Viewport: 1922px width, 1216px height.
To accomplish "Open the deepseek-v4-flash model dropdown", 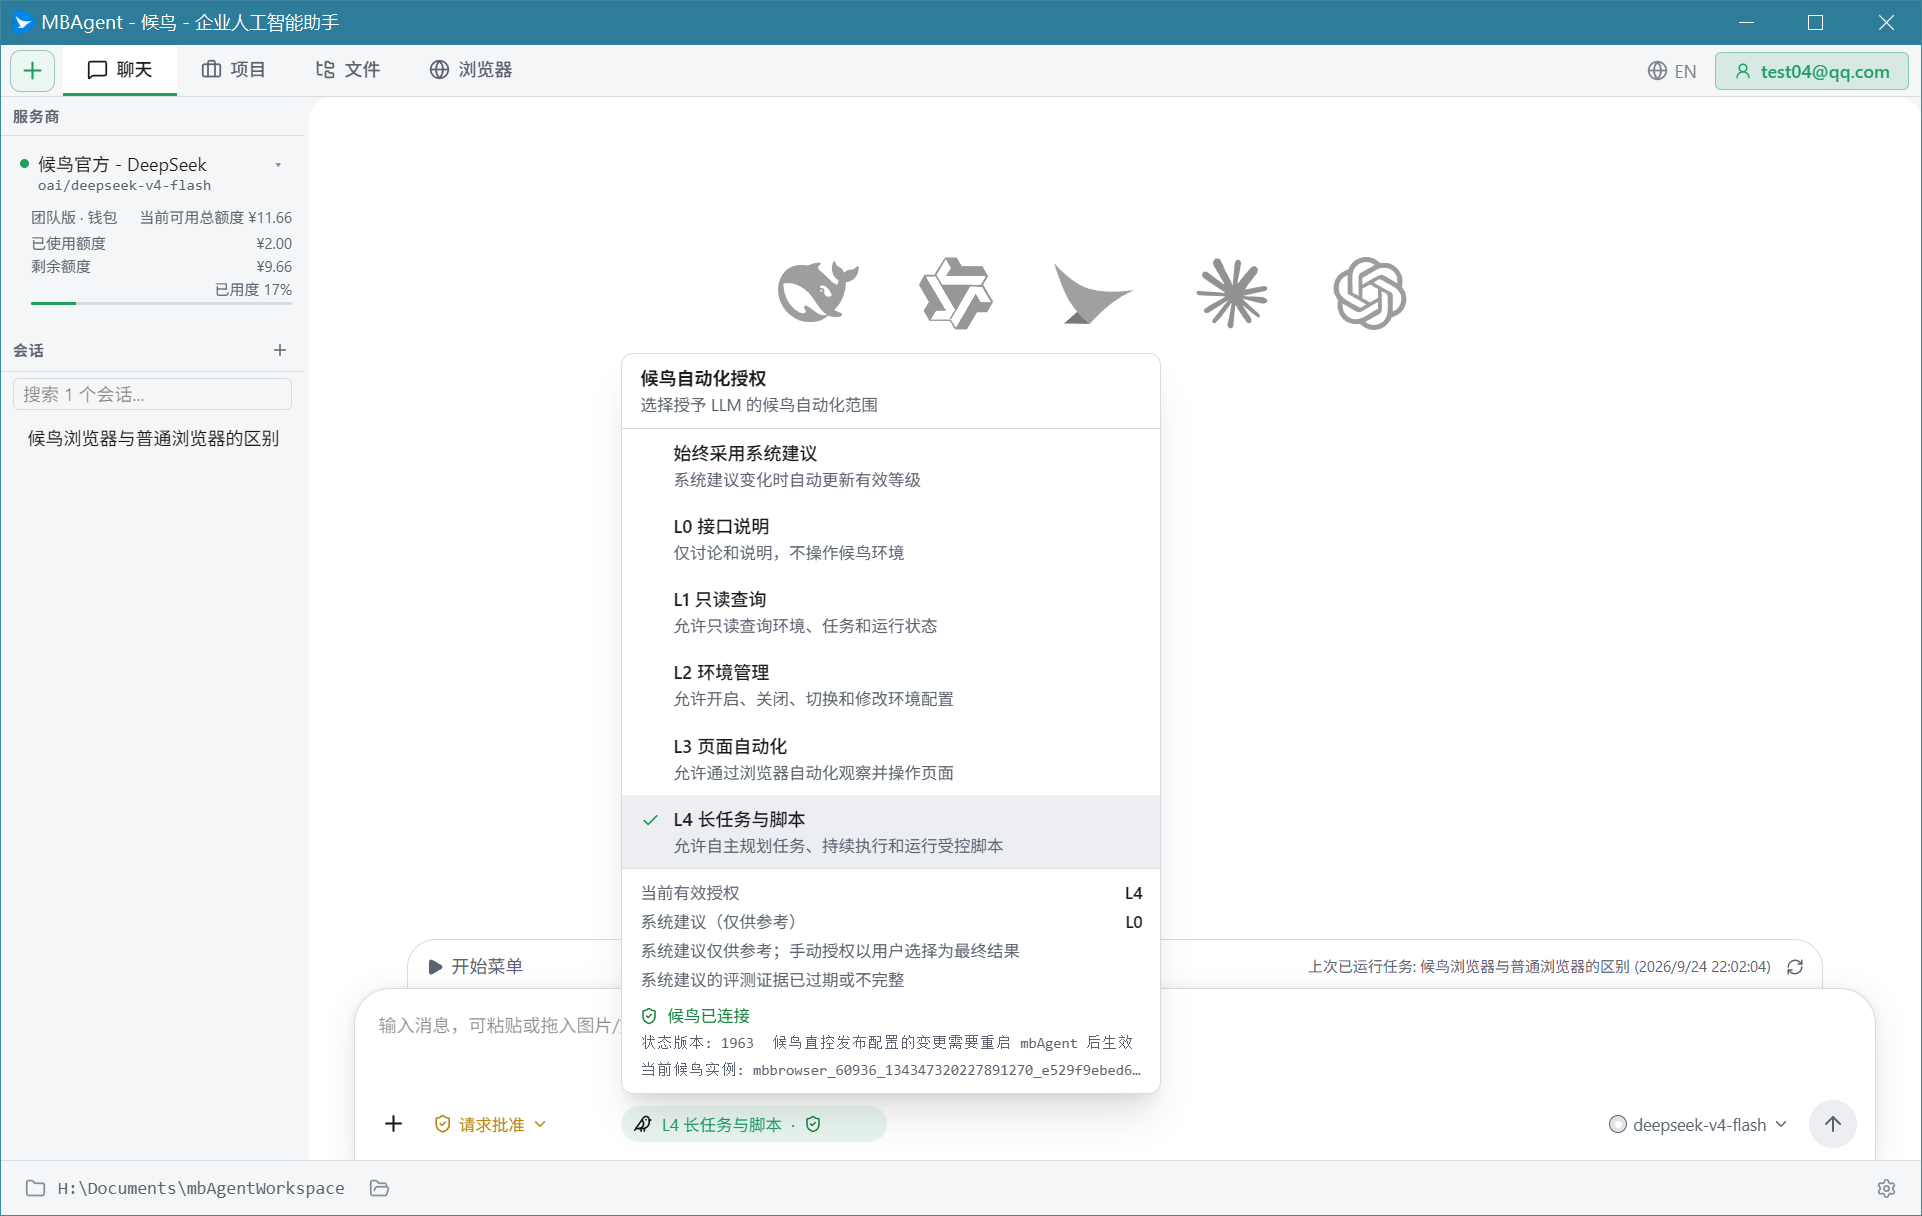I will tap(1697, 1124).
